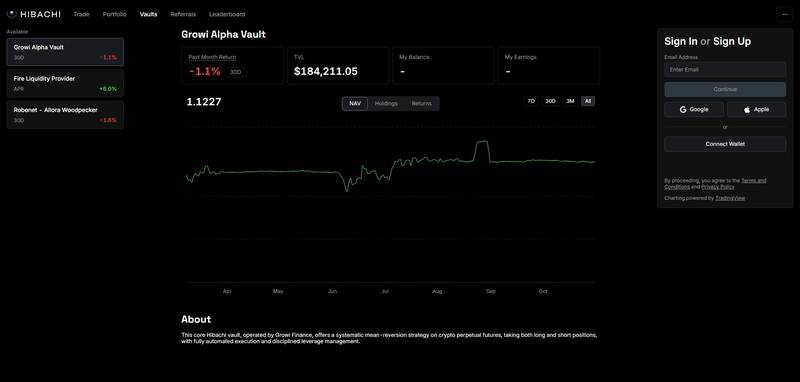Click the 30D badge beside past month return
This screenshot has height=382, width=800.
(x=235, y=72)
